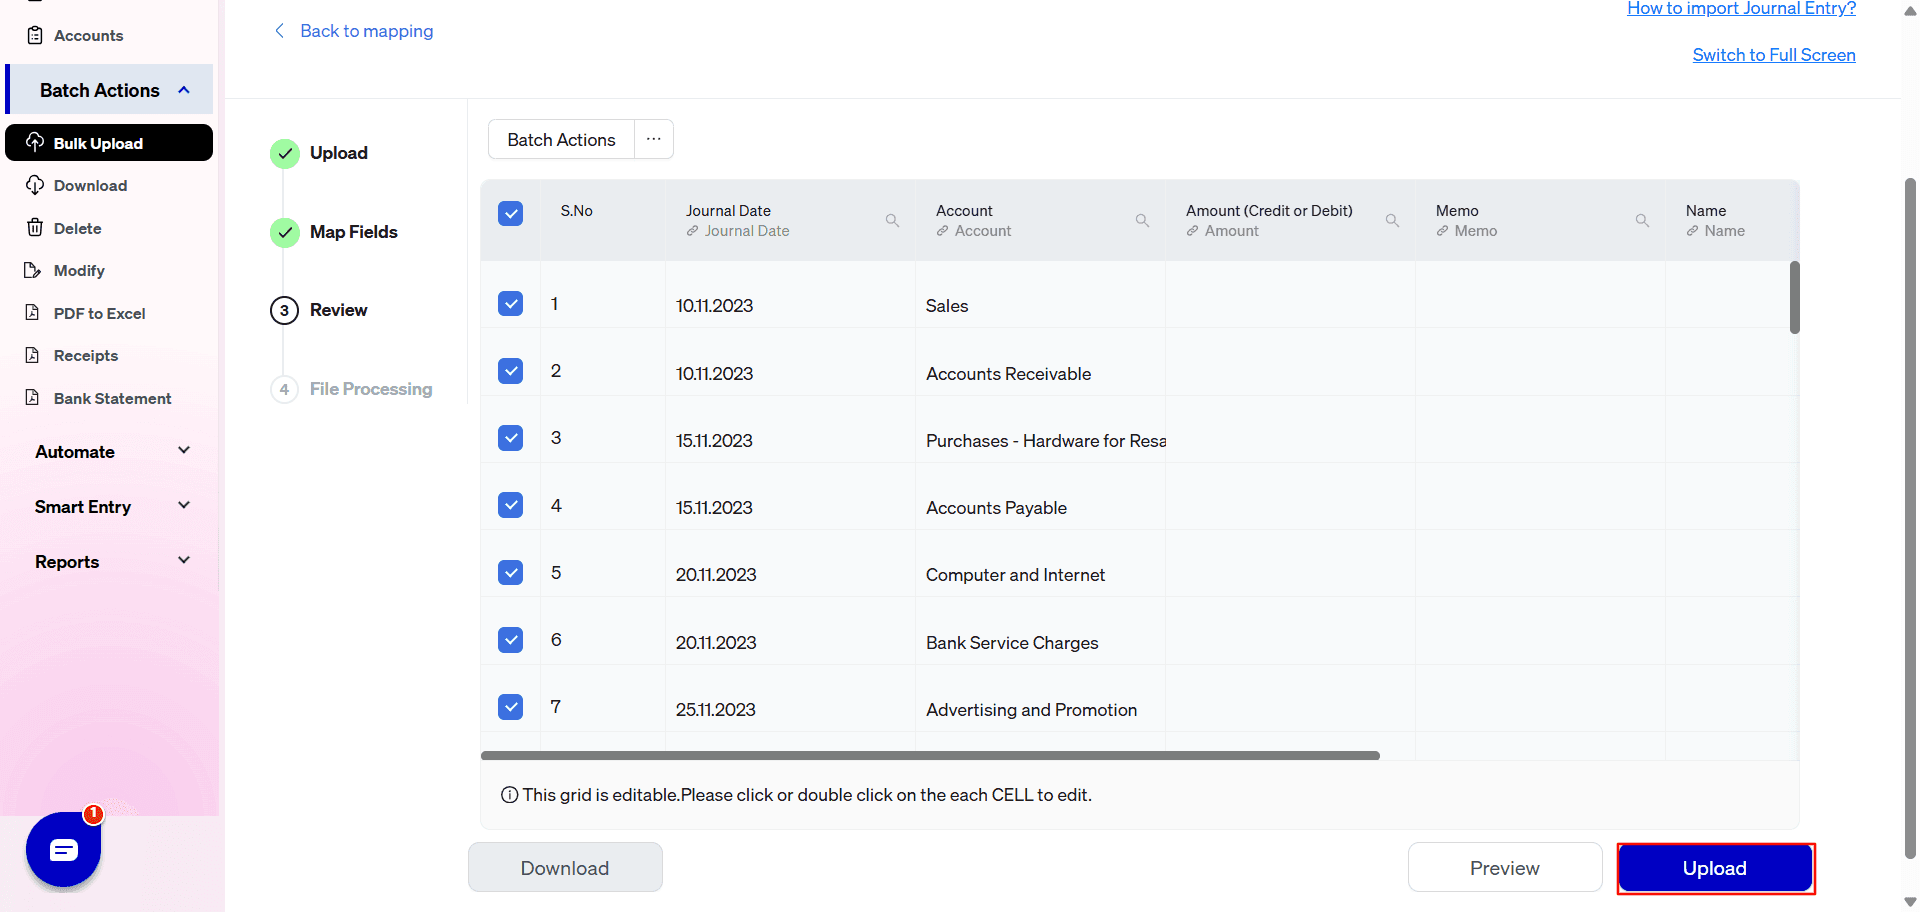The width and height of the screenshot is (1920, 912).
Task: Open the Modify batch action
Action: 78,270
